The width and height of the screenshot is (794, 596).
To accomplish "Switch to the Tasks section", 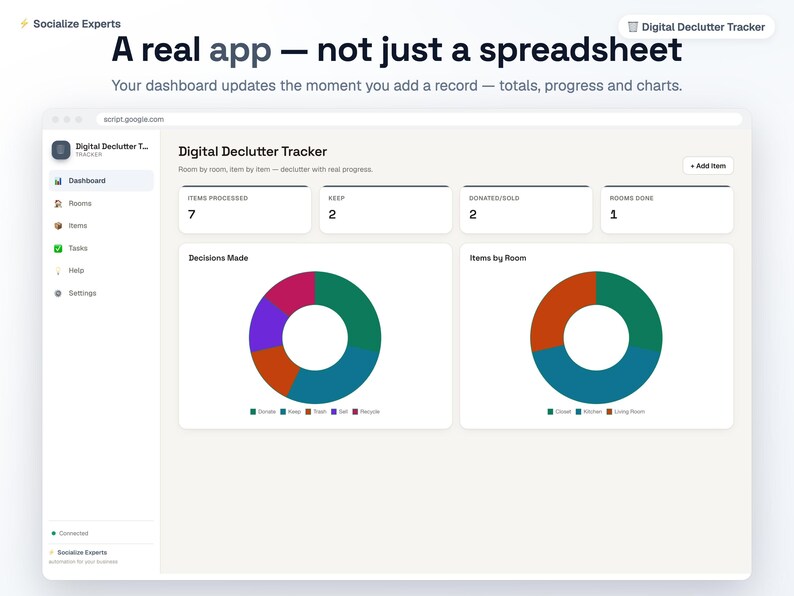I will (x=101, y=248).
